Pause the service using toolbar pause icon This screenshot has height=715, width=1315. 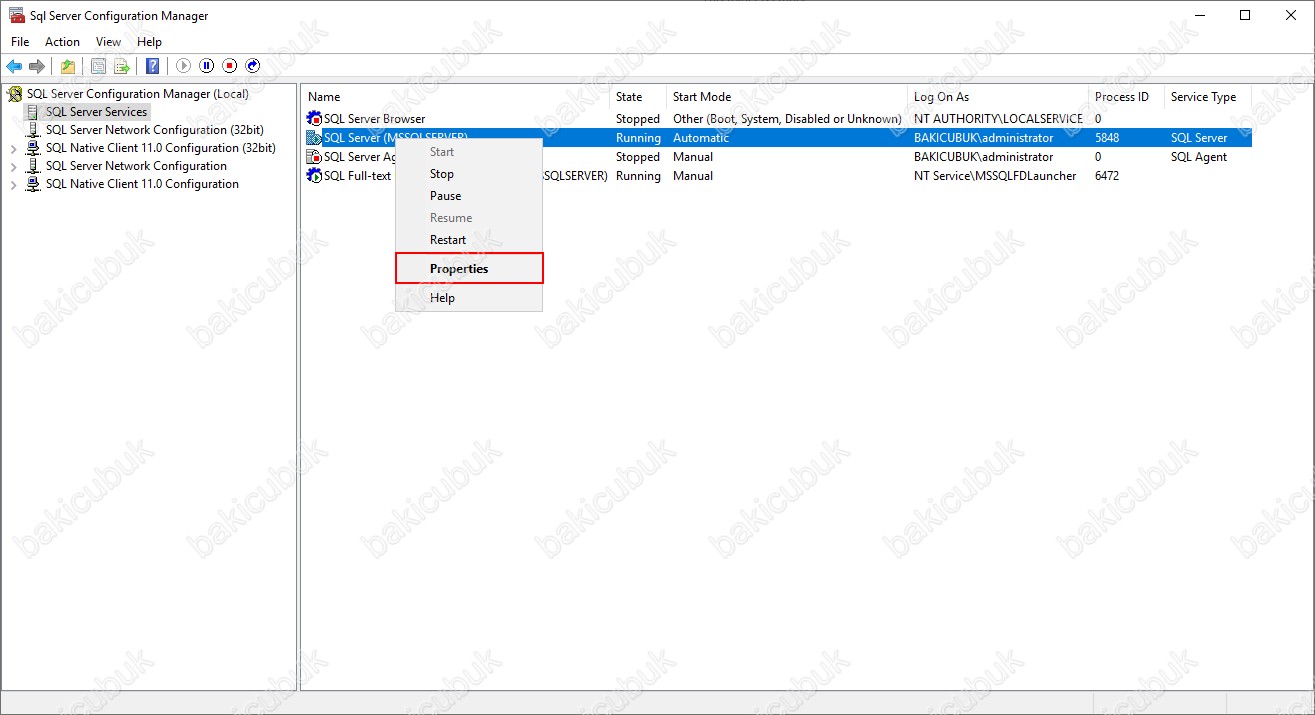tap(207, 66)
